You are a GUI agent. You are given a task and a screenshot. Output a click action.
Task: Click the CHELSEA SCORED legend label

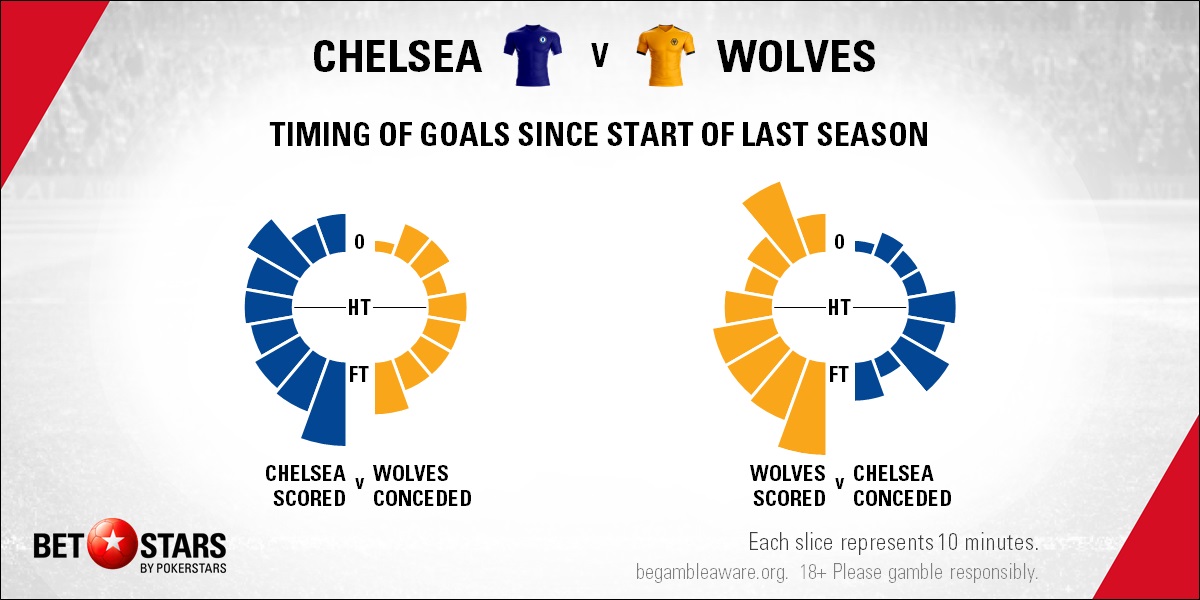pyautogui.click(x=305, y=485)
